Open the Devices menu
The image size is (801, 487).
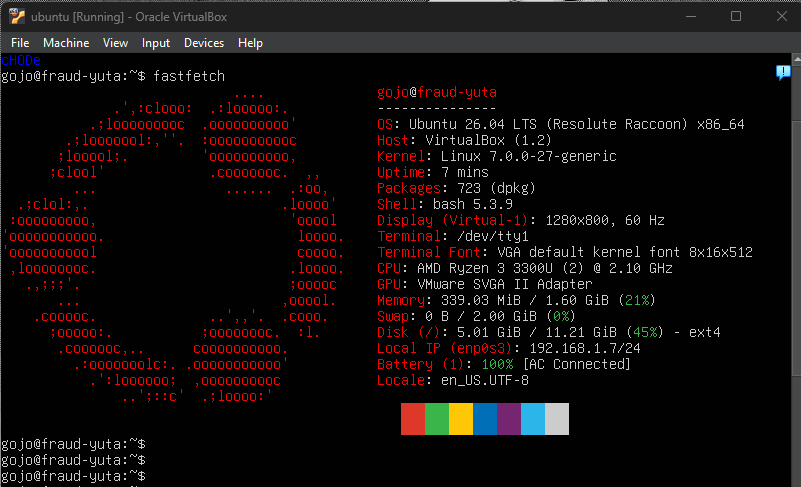coord(204,43)
